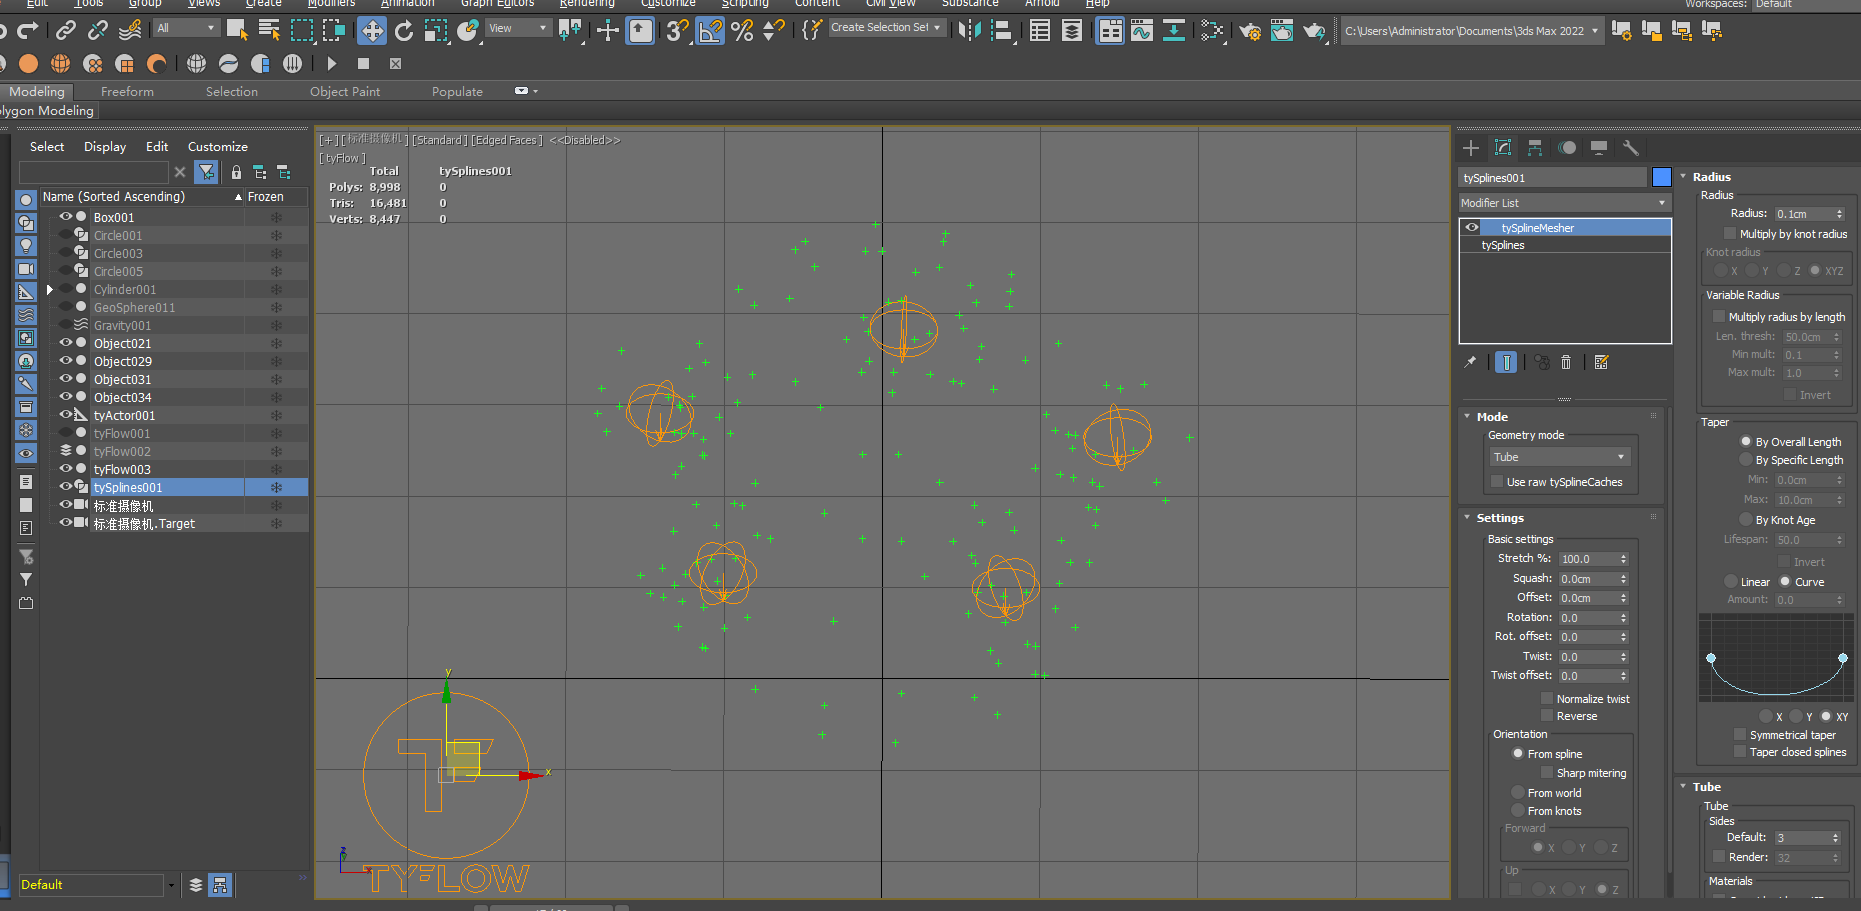Toggle Show End Result in modifier stack
Viewport: 1861px width, 911px height.
pos(1506,362)
